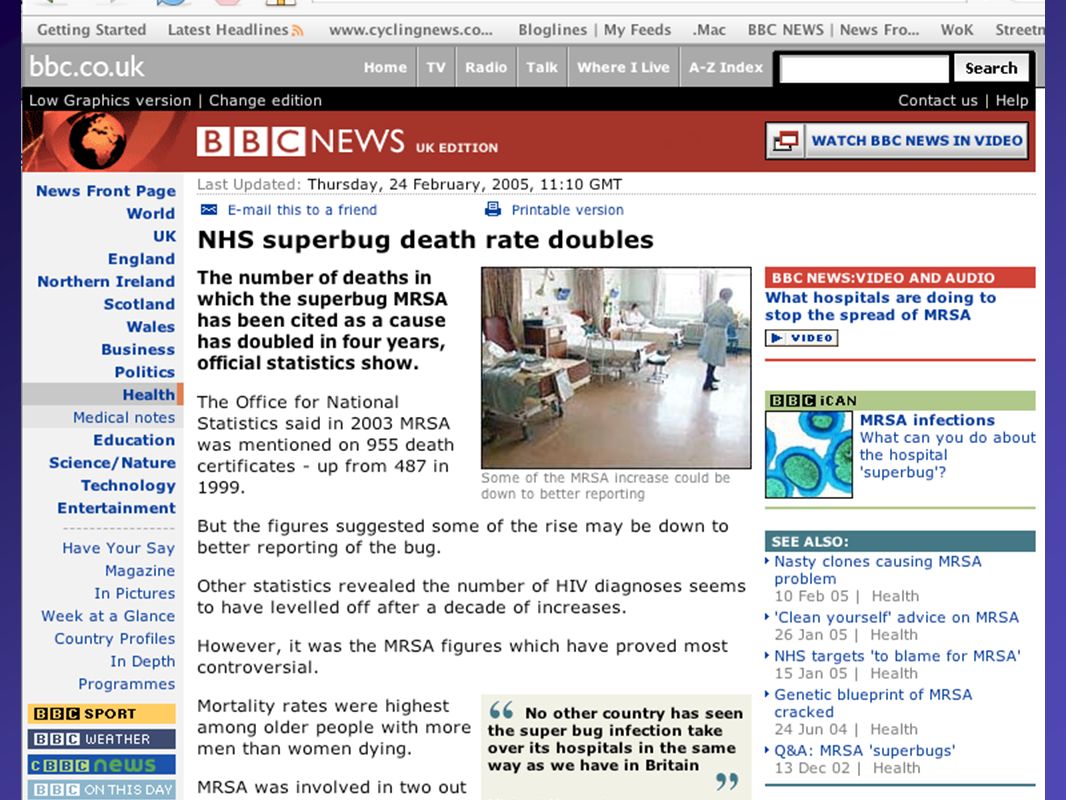Click the video window icon beside Watch BBC News
The width and height of the screenshot is (1066, 800).
[785, 141]
